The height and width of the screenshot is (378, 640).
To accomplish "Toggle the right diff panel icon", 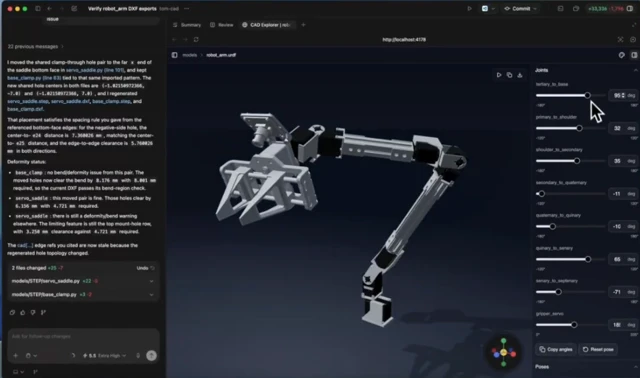I will (630, 9).
